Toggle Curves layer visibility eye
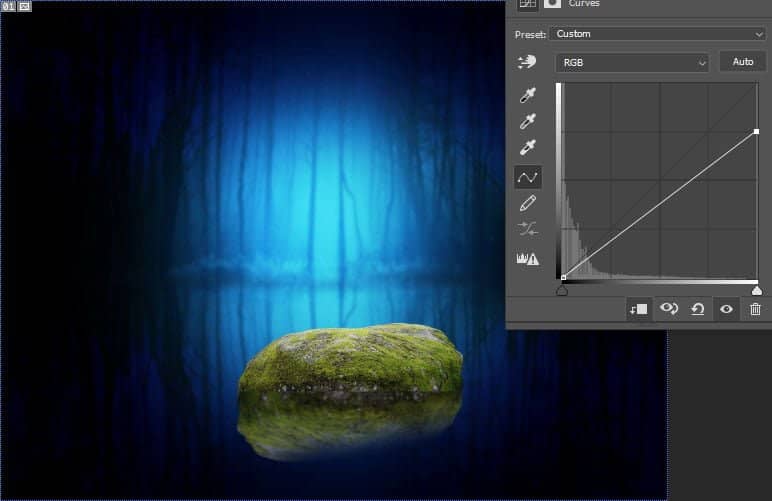The height and width of the screenshot is (501, 772). click(x=727, y=309)
